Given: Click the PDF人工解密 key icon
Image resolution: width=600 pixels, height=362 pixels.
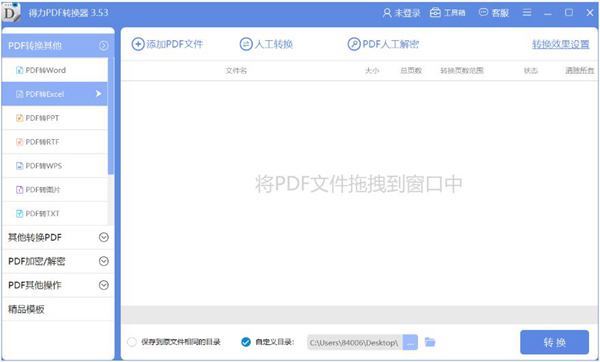Looking at the screenshot, I should tap(354, 44).
